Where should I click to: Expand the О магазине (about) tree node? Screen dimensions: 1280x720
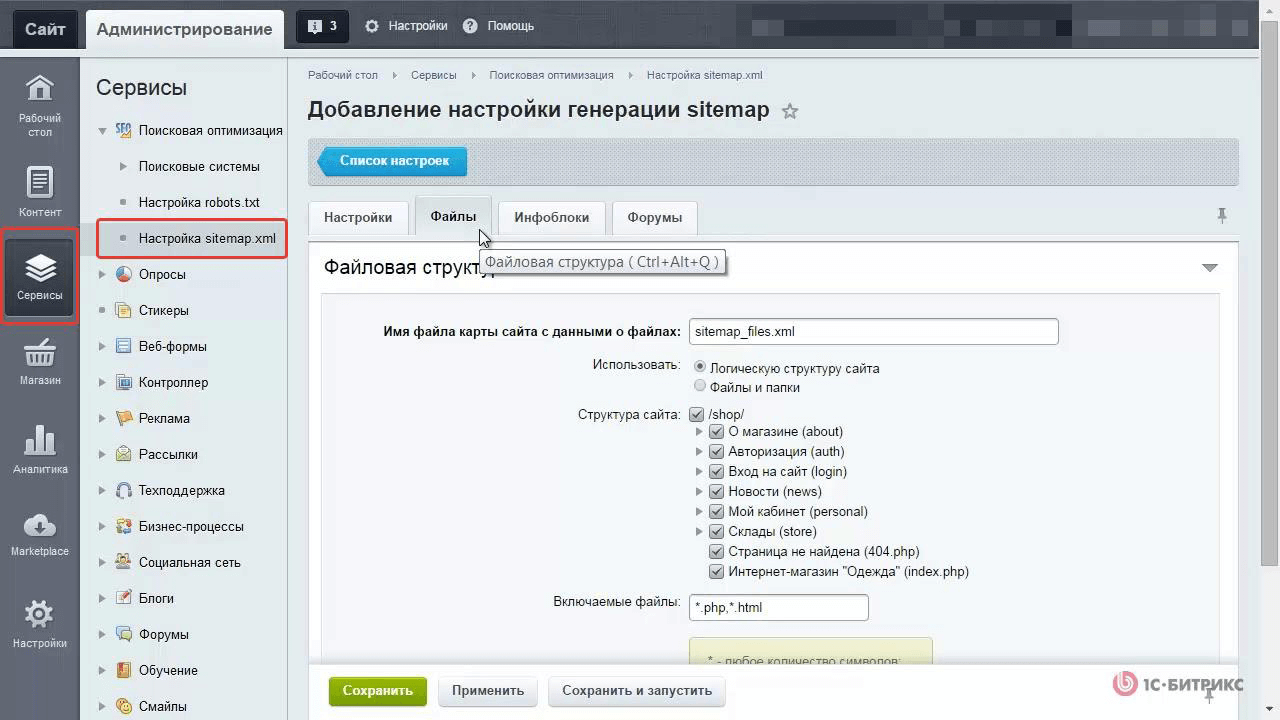click(699, 431)
